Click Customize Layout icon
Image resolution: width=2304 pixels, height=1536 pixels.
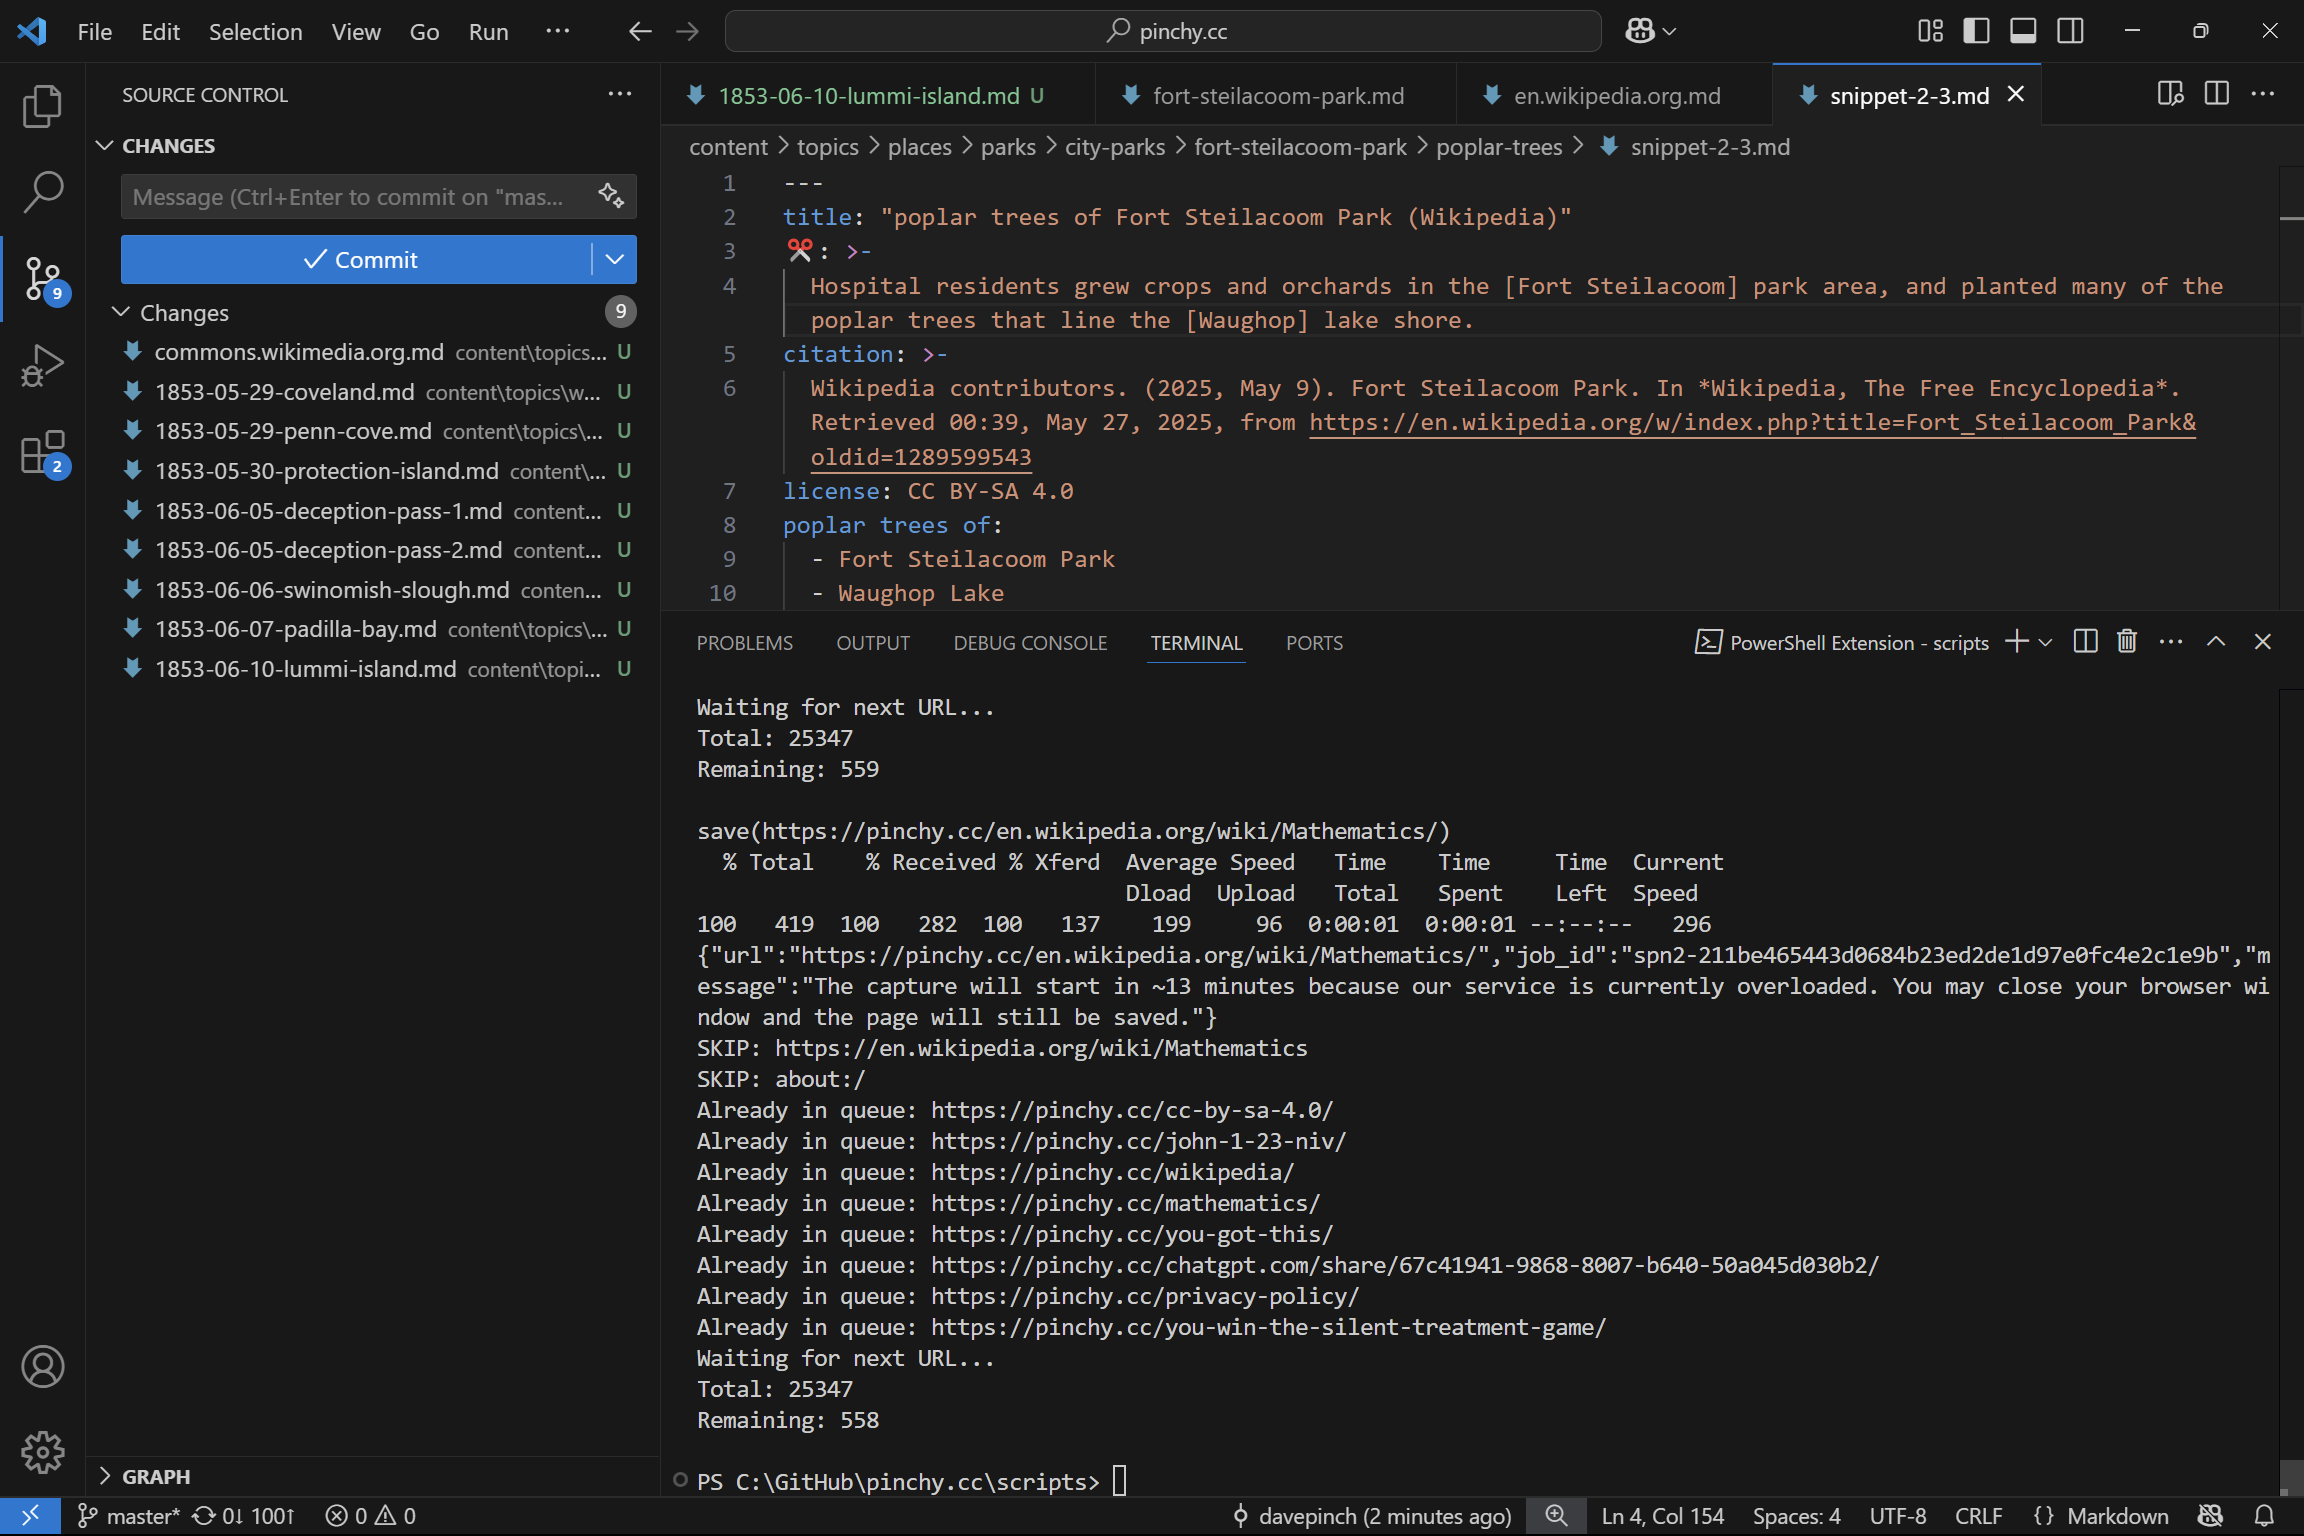1930,32
